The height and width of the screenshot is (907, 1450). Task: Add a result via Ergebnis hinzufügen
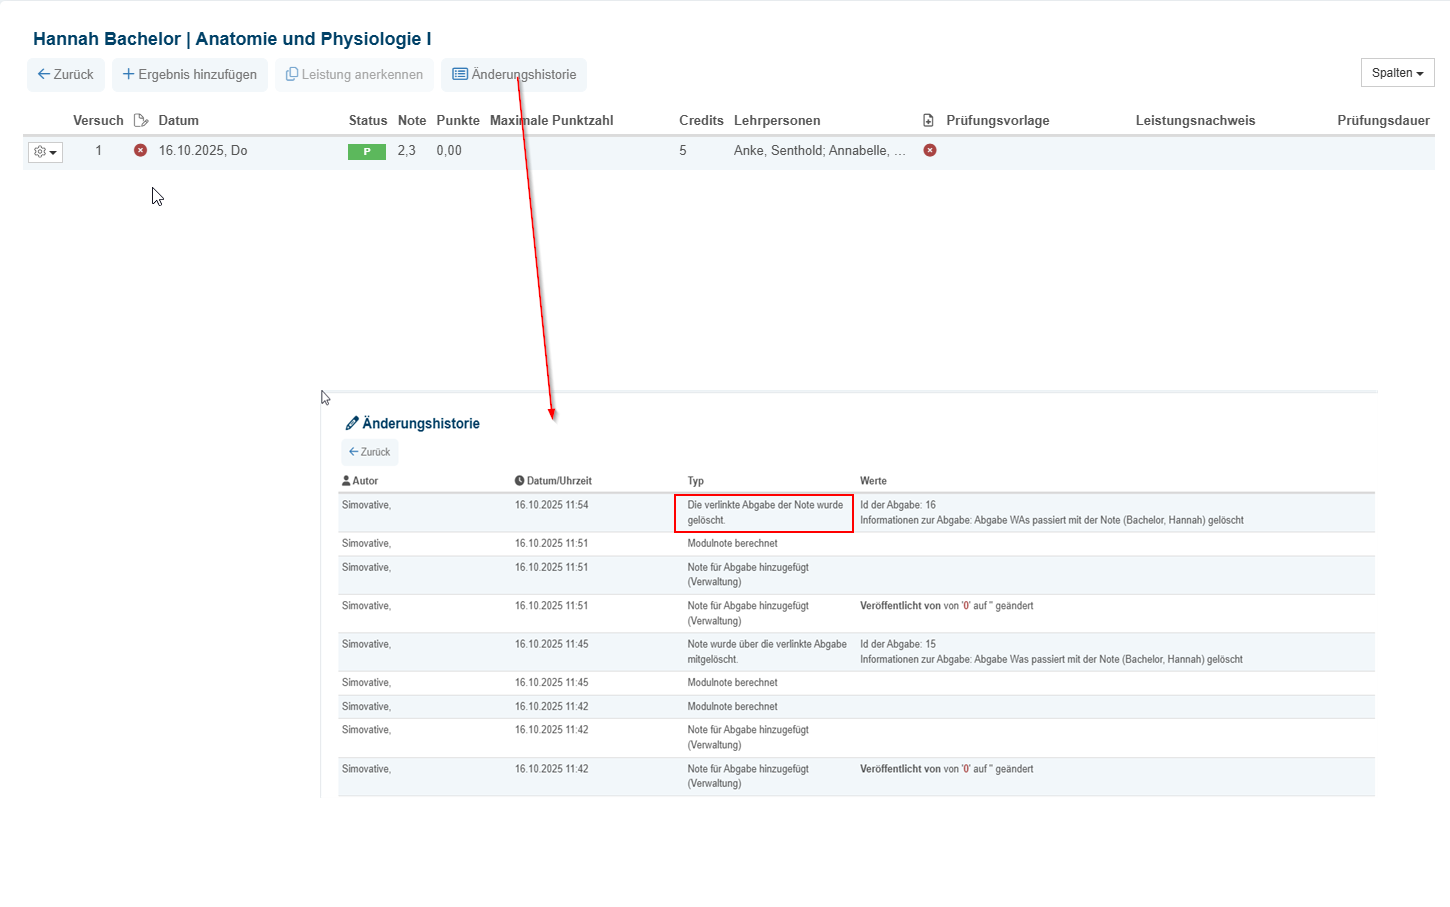(189, 75)
